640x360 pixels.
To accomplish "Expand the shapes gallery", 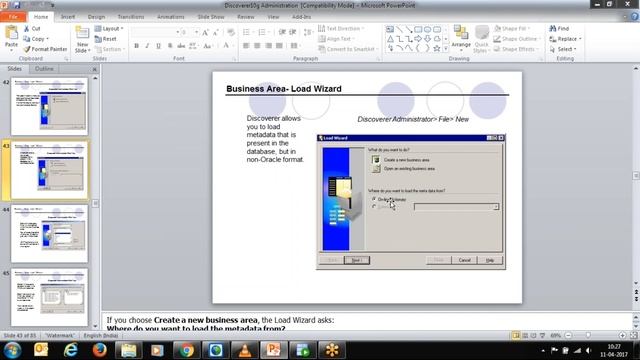I will 446,49.
